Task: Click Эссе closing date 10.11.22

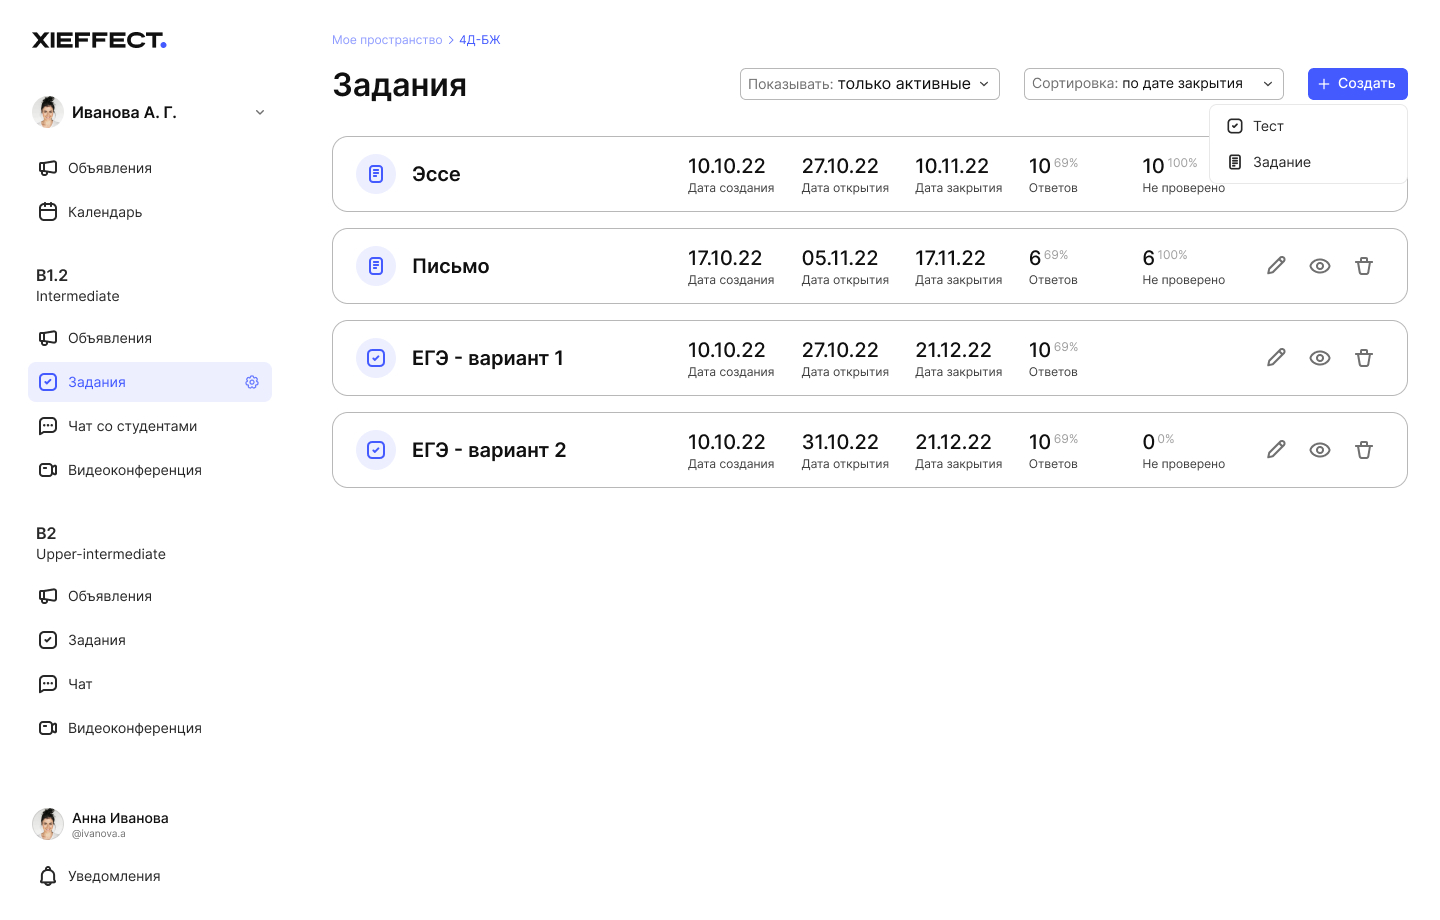Action: coord(952,166)
